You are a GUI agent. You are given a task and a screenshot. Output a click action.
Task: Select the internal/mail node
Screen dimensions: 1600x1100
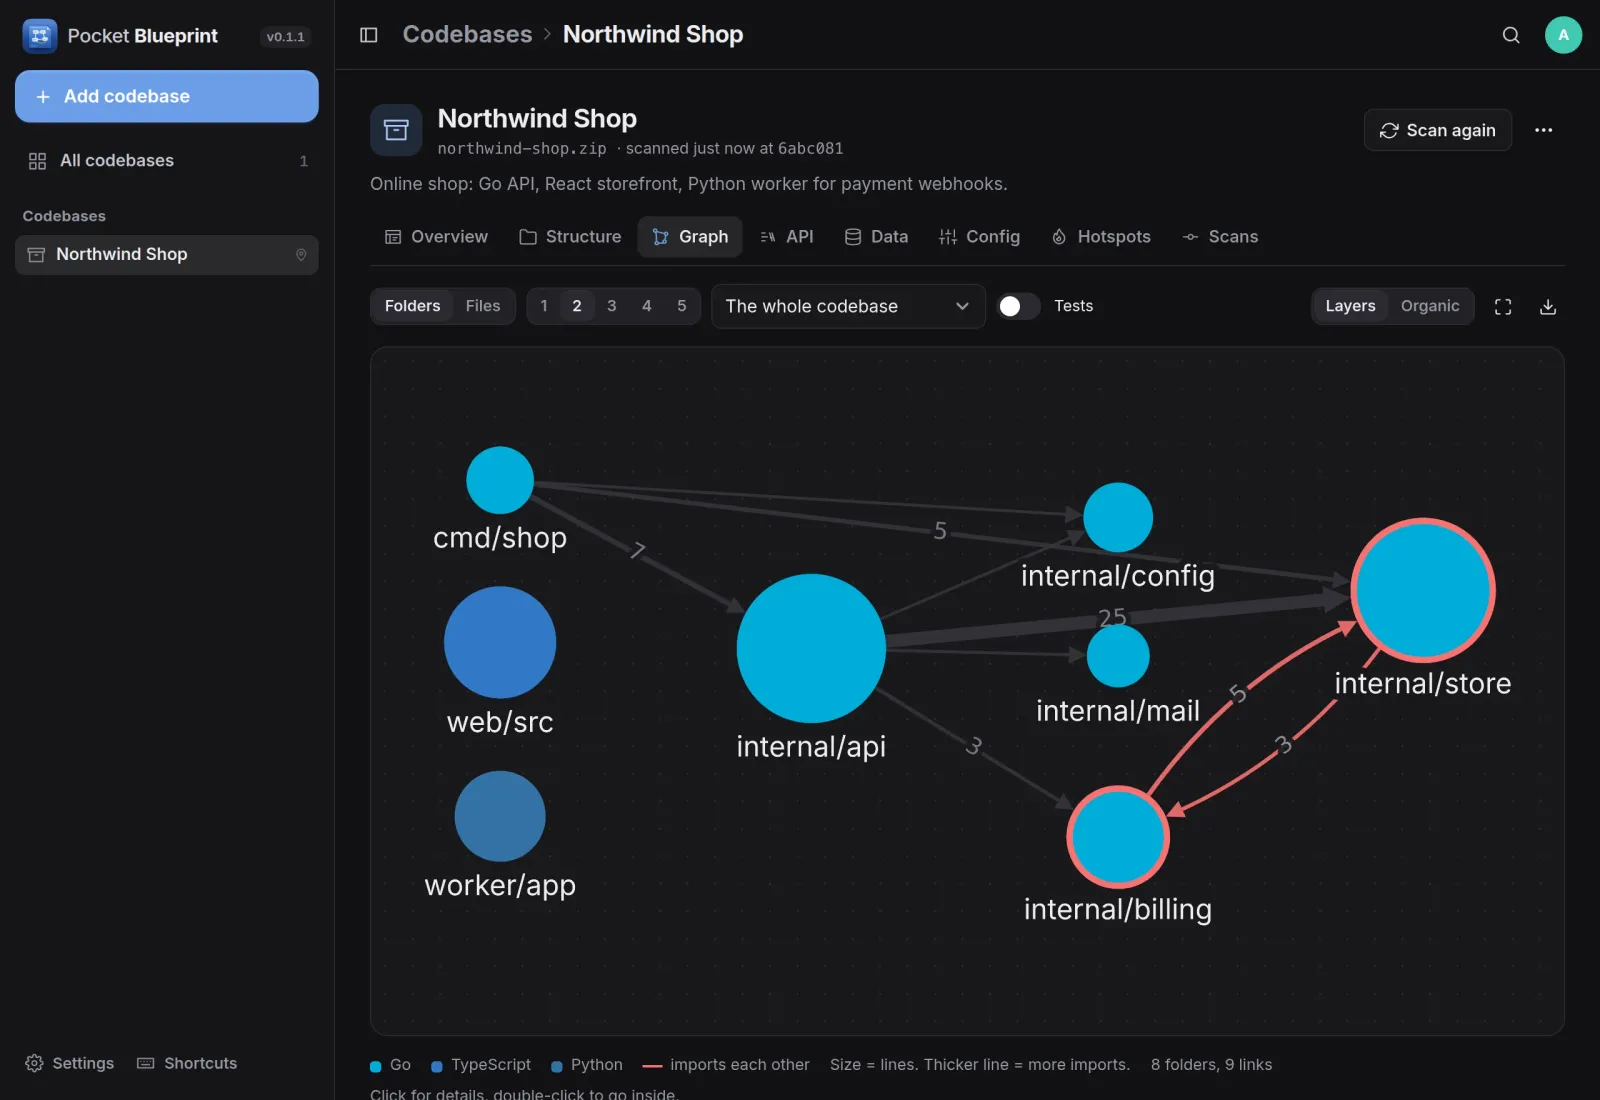1118,656
